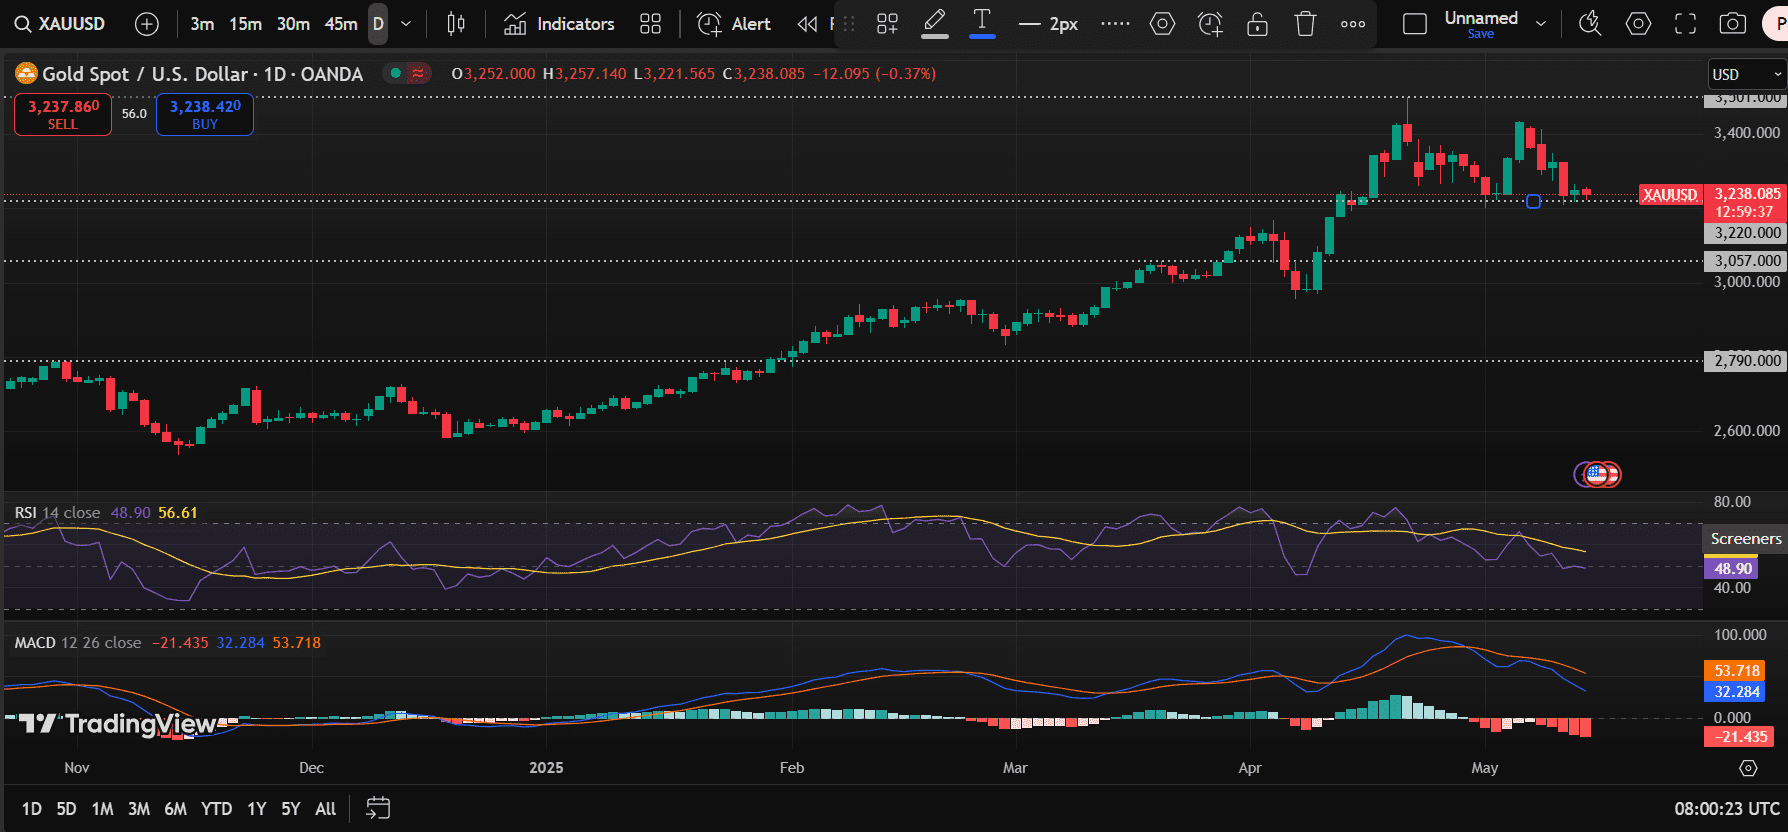The height and width of the screenshot is (832, 1788).
Task: Click the RSI value 48.90 label
Action: (x=1732, y=568)
